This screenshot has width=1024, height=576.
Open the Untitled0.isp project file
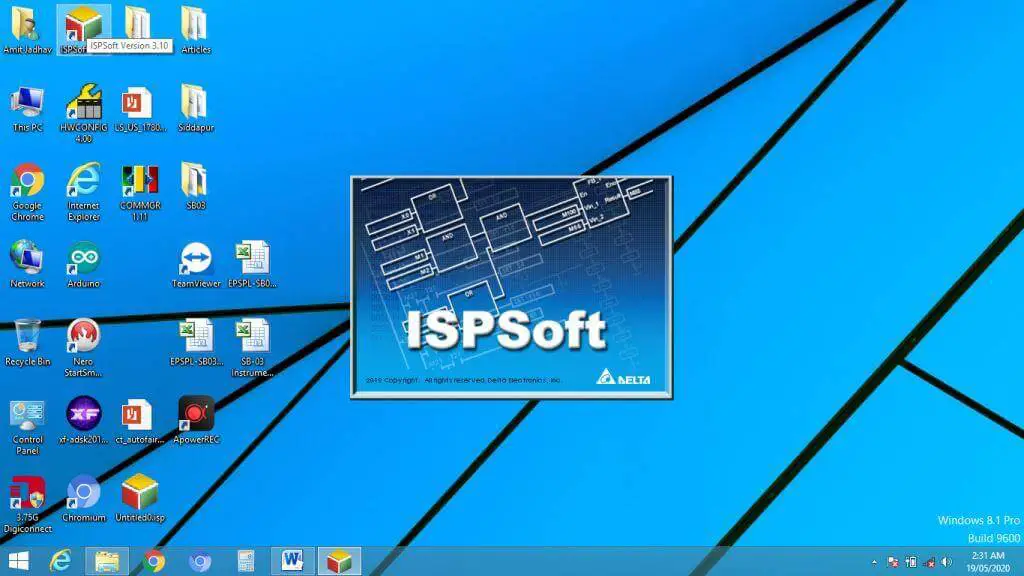click(140, 499)
